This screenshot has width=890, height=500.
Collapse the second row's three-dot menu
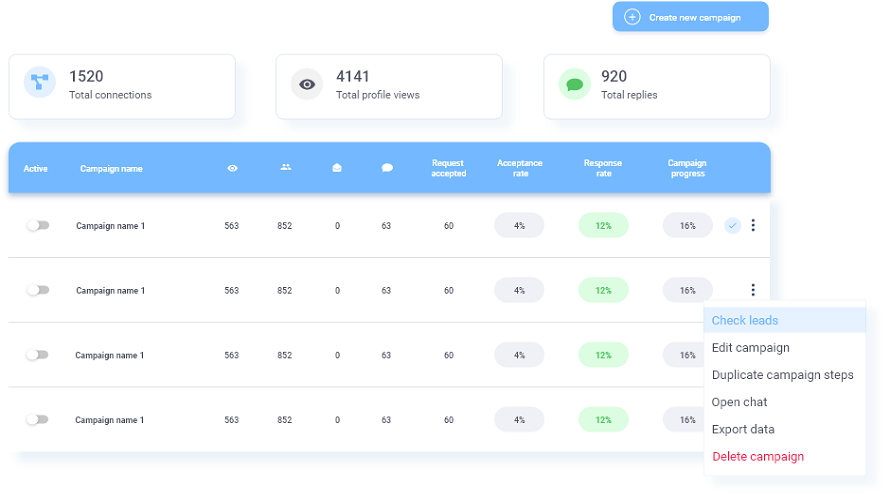click(753, 290)
